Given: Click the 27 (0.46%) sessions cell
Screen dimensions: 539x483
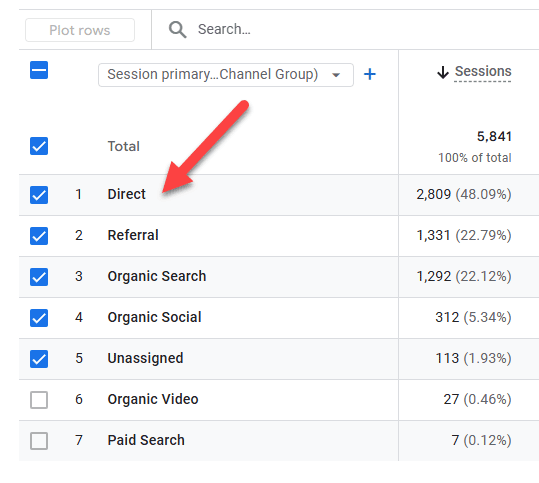Looking at the screenshot, I should click(x=477, y=399).
